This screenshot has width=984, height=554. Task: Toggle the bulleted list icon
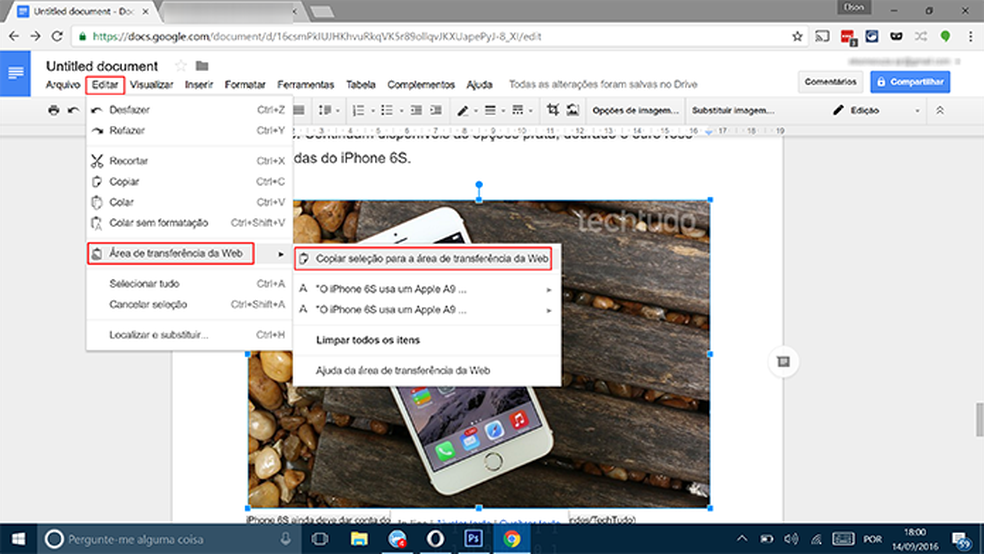point(387,110)
